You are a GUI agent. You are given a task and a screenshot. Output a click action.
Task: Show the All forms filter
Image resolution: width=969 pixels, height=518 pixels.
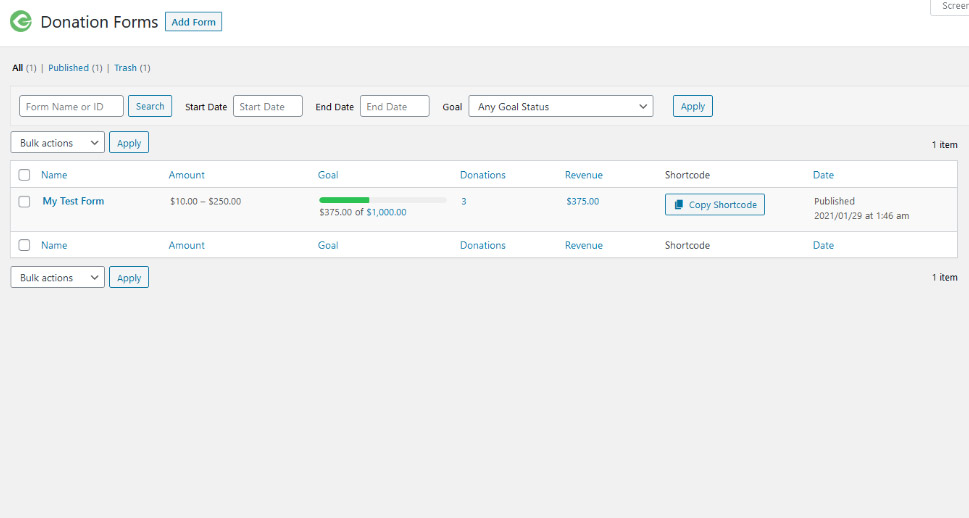click(17, 68)
